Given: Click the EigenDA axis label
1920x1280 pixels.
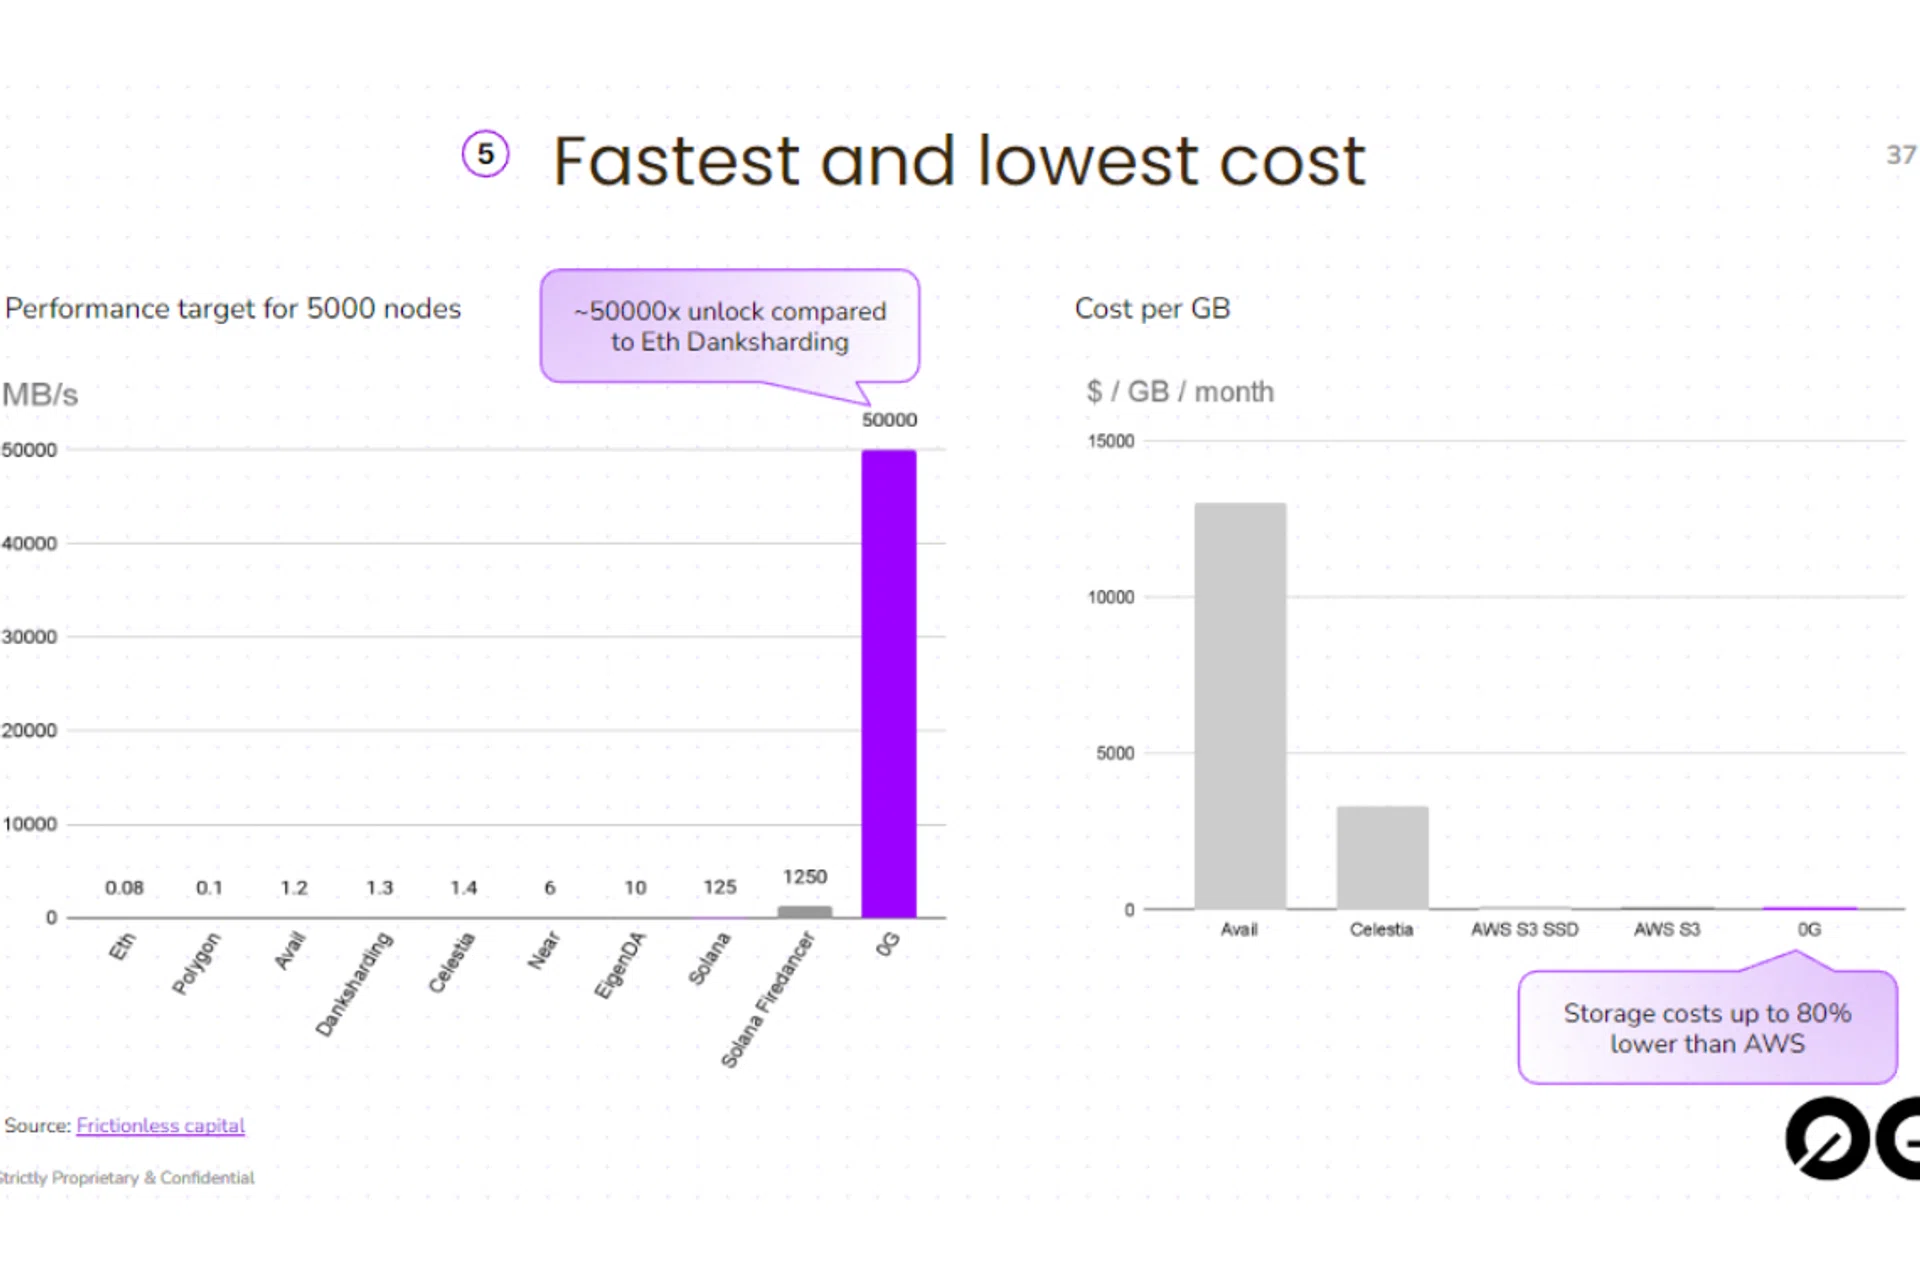Looking at the screenshot, I should 620,965.
